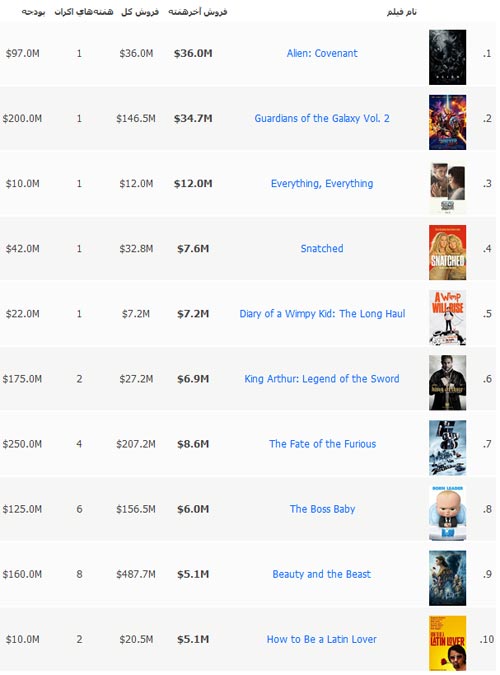Click the Everything, Everything poster thumbnail
This screenshot has height=675, width=500.
coord(447,187)
